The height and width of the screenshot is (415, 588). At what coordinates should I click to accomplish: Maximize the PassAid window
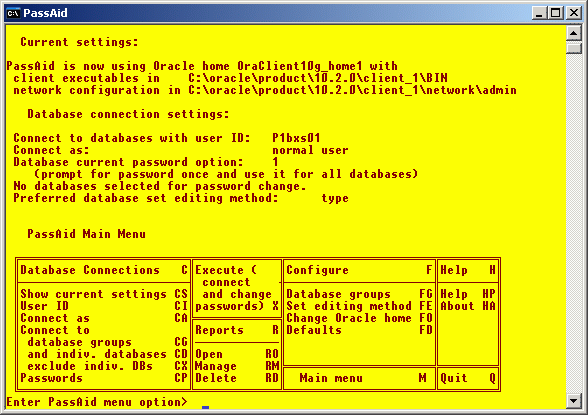tap(555, 13)
